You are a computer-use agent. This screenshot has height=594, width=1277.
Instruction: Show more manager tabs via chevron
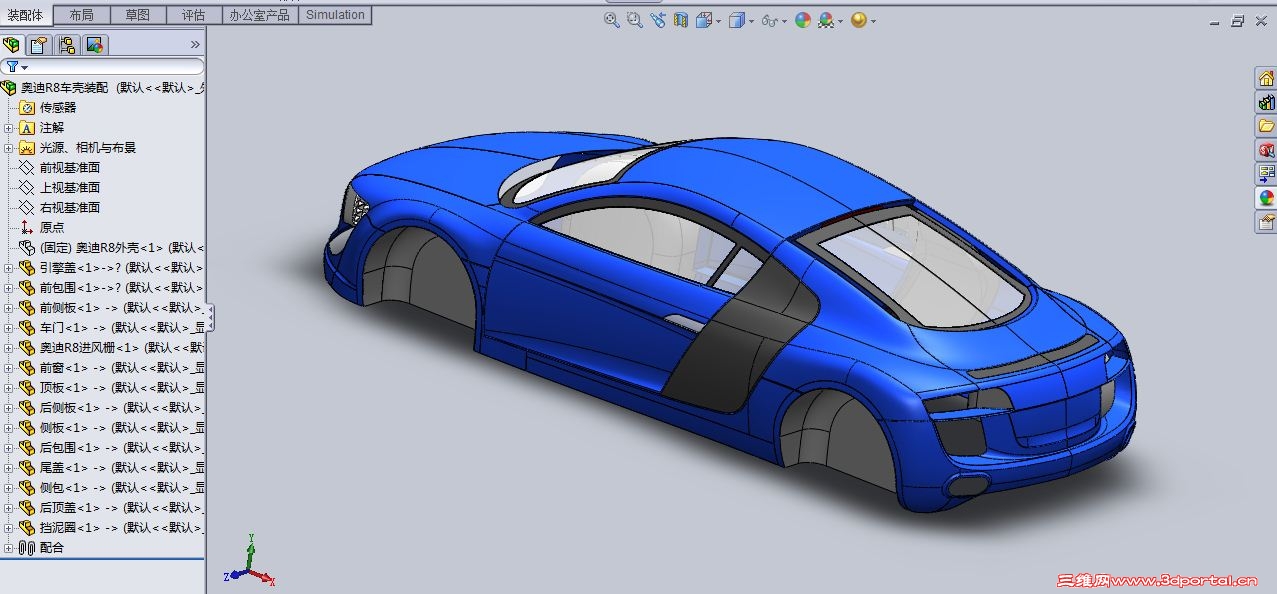point(195,45)
